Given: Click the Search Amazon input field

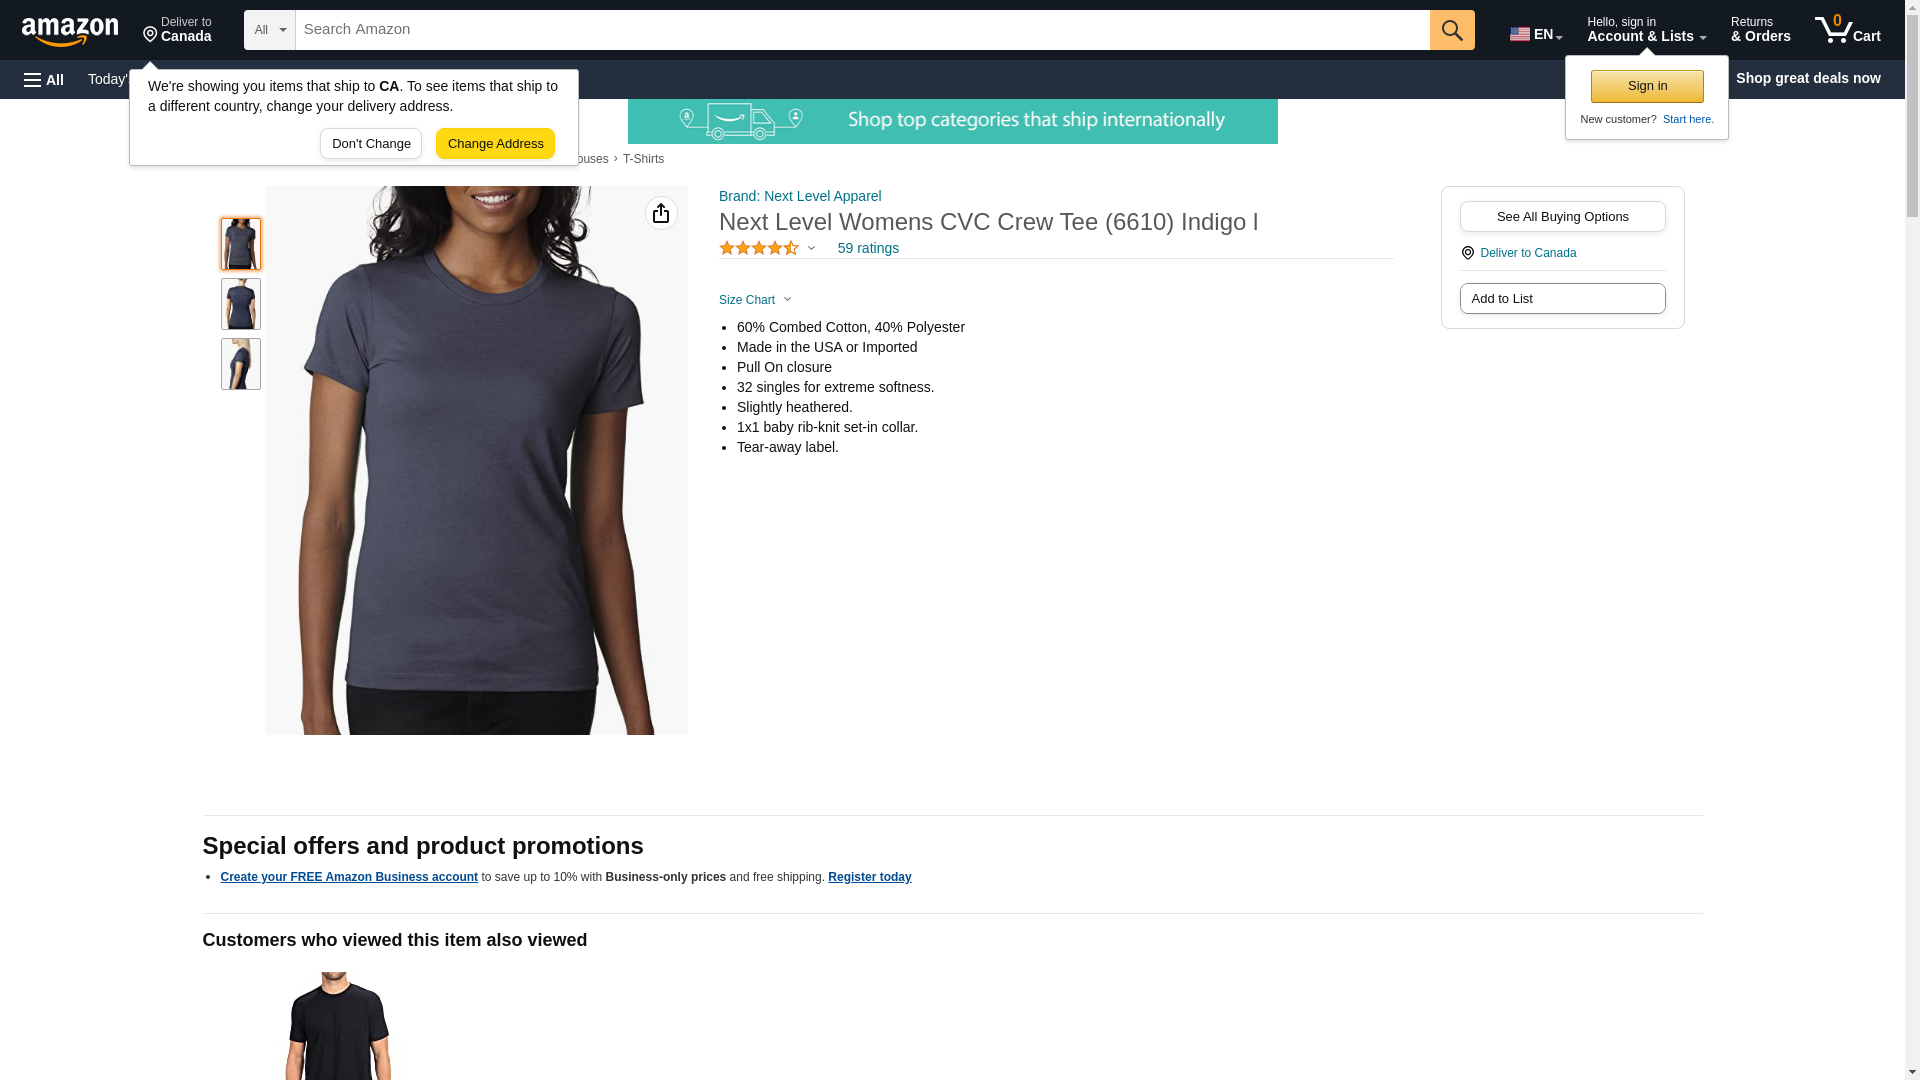Looking at the screenshot, I should [x=862, y=30].
